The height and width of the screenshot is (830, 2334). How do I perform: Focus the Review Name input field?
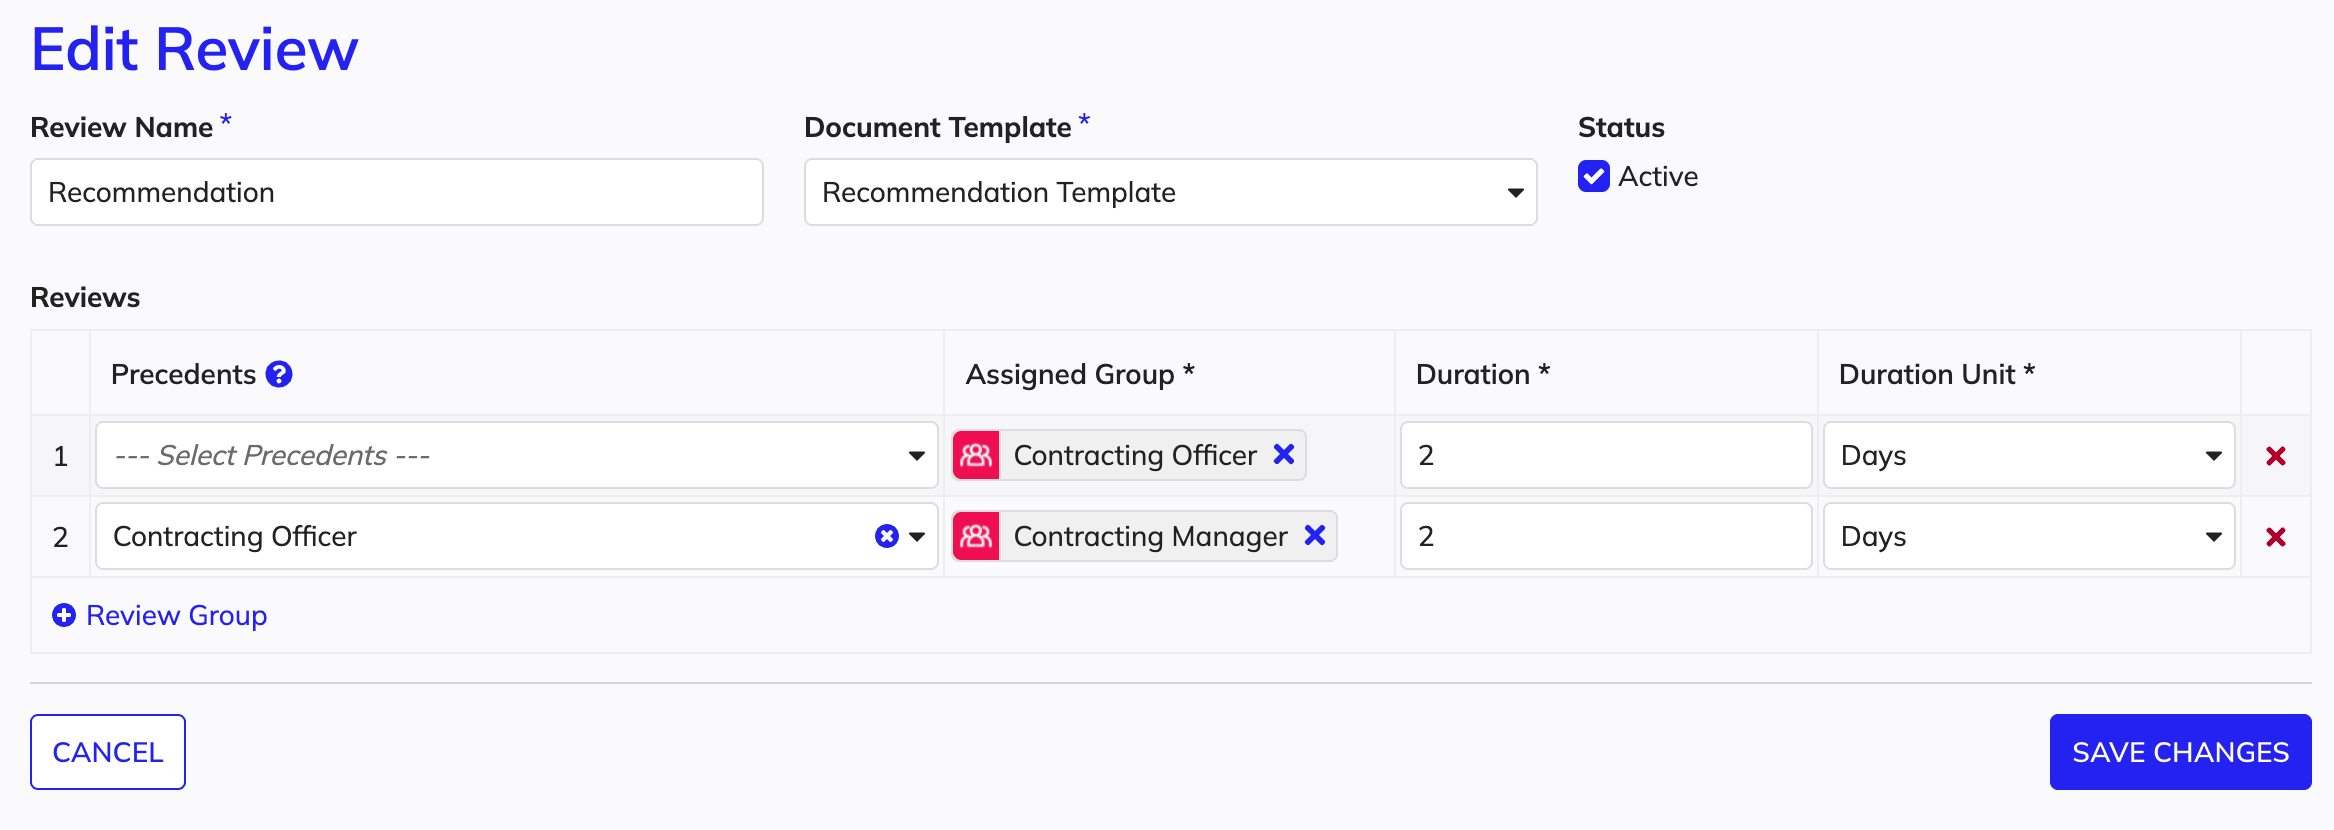[397, 192]
